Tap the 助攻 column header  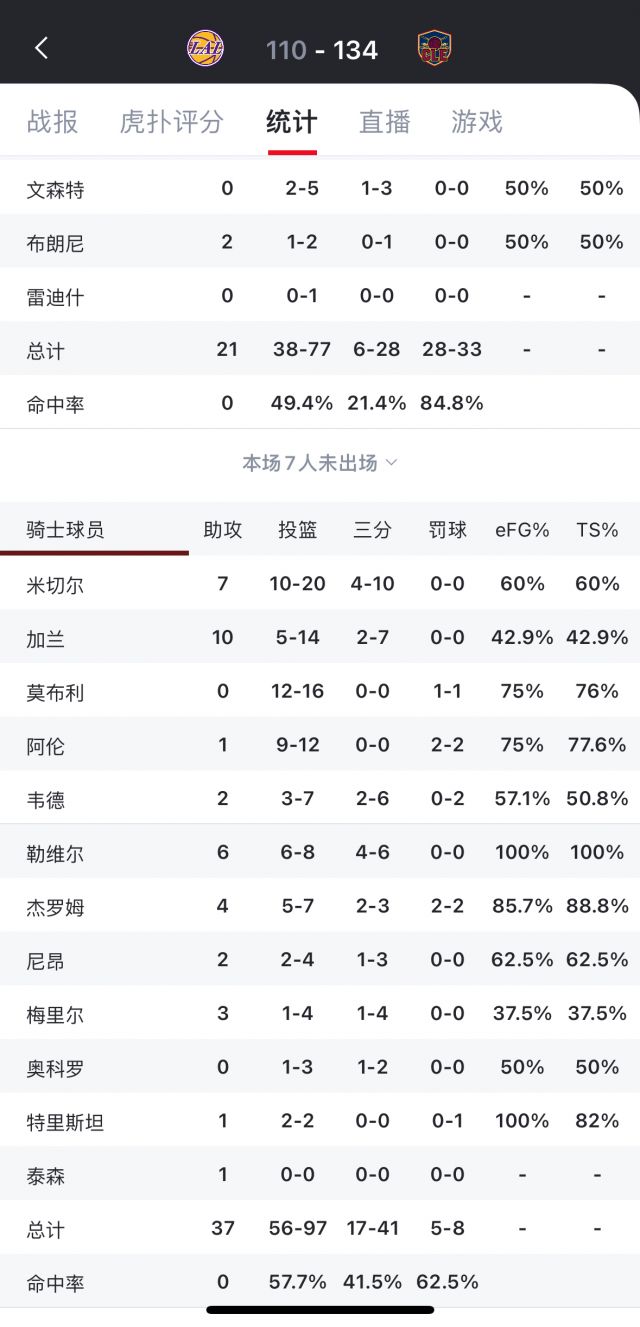click(x=222, y=530)
